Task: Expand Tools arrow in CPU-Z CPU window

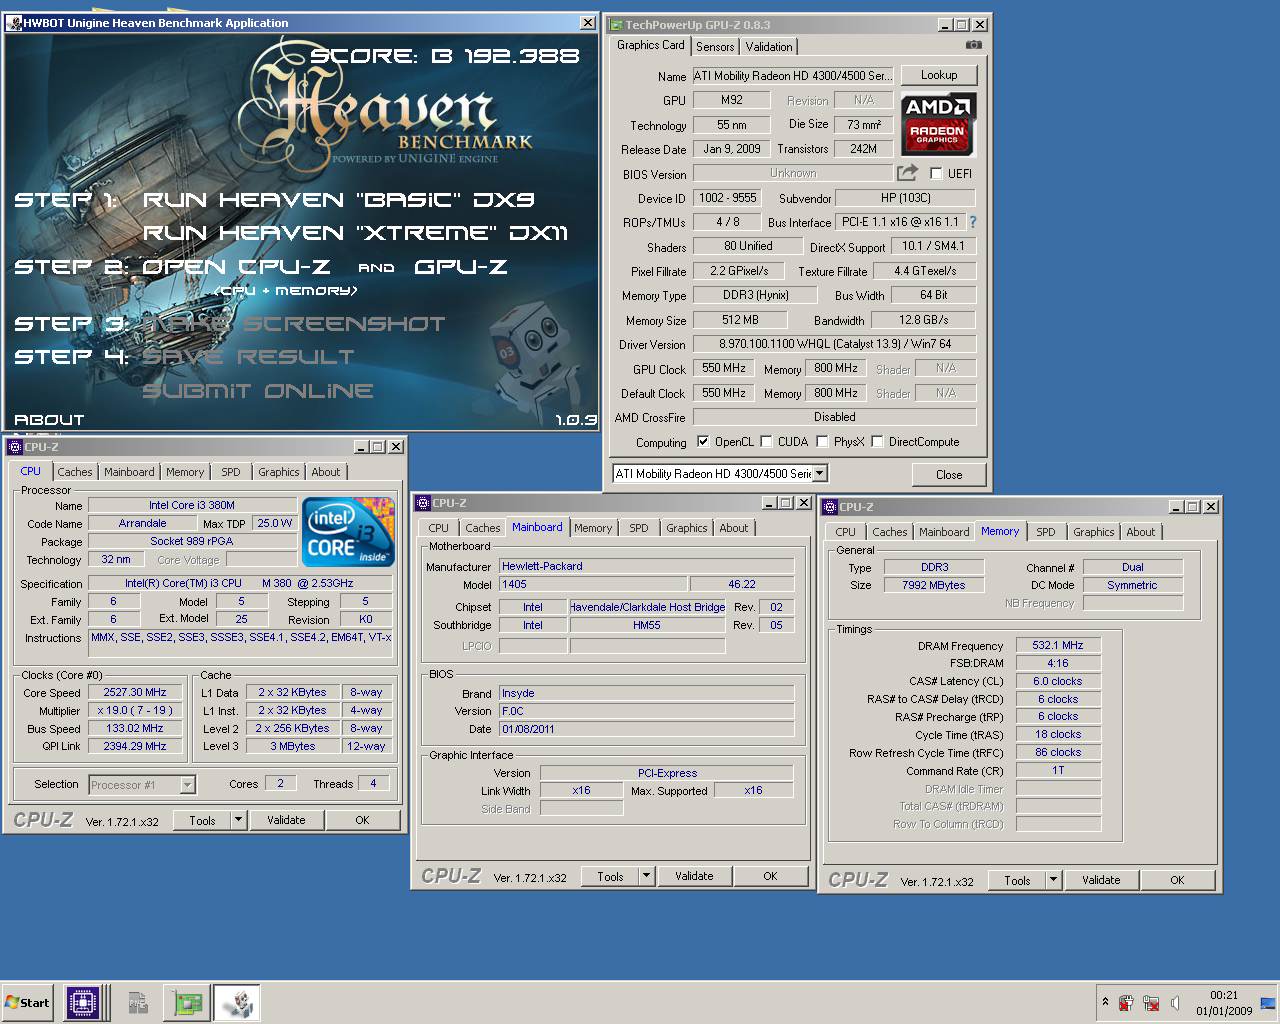Action: coord(238,820)
